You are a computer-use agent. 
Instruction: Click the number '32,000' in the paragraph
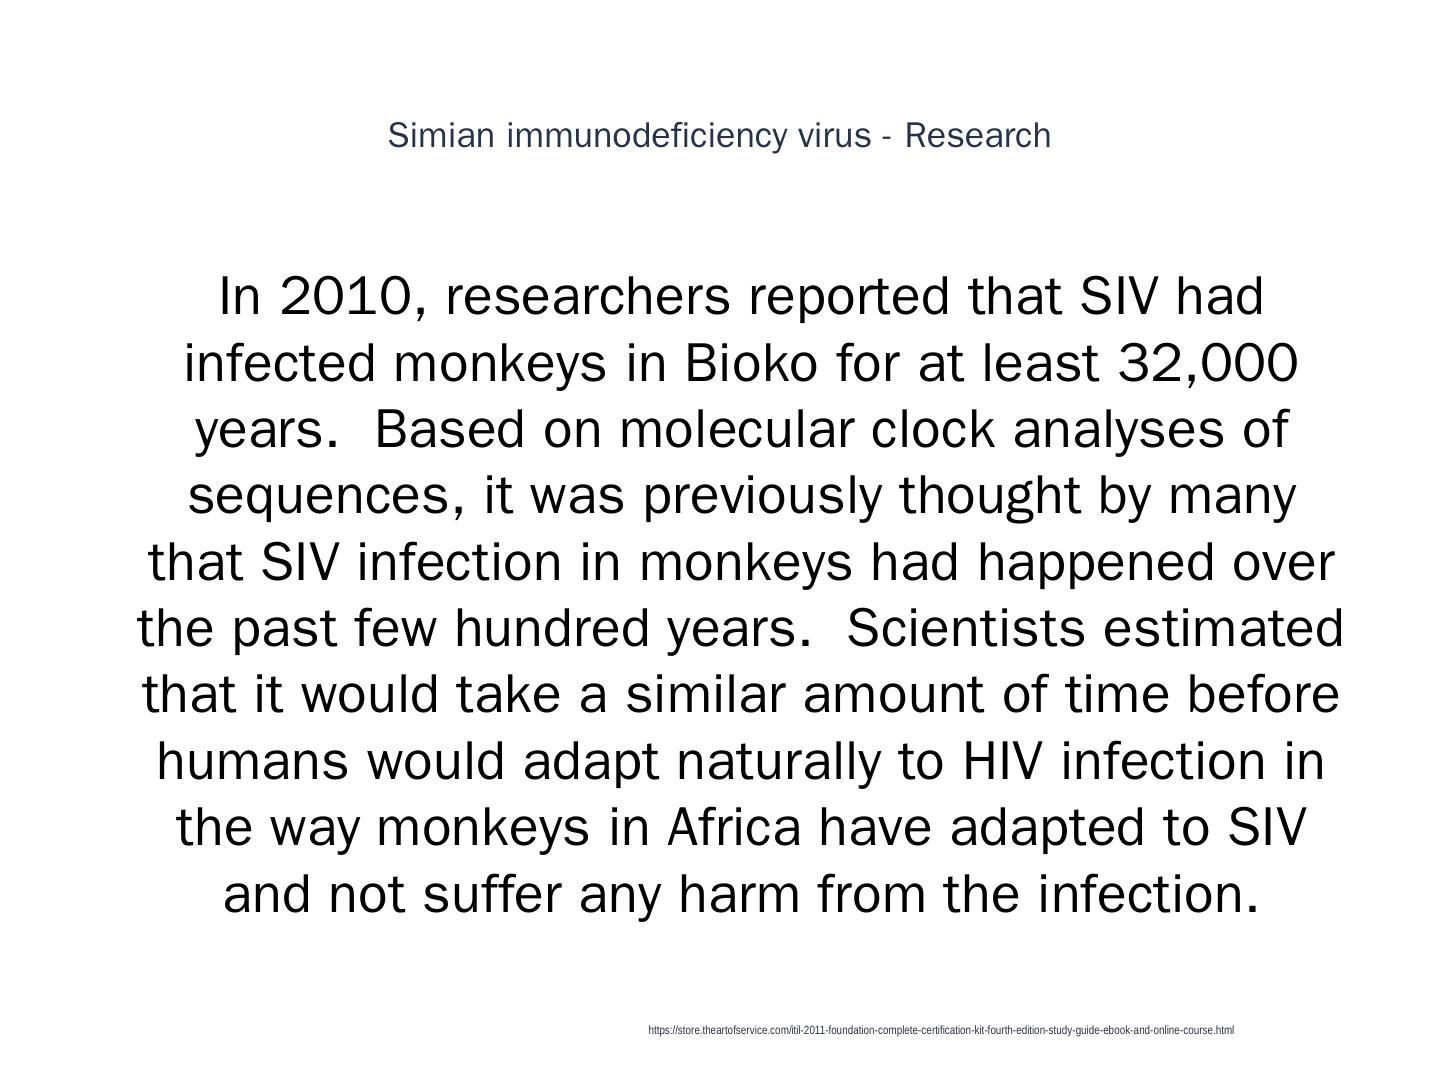1207,363
